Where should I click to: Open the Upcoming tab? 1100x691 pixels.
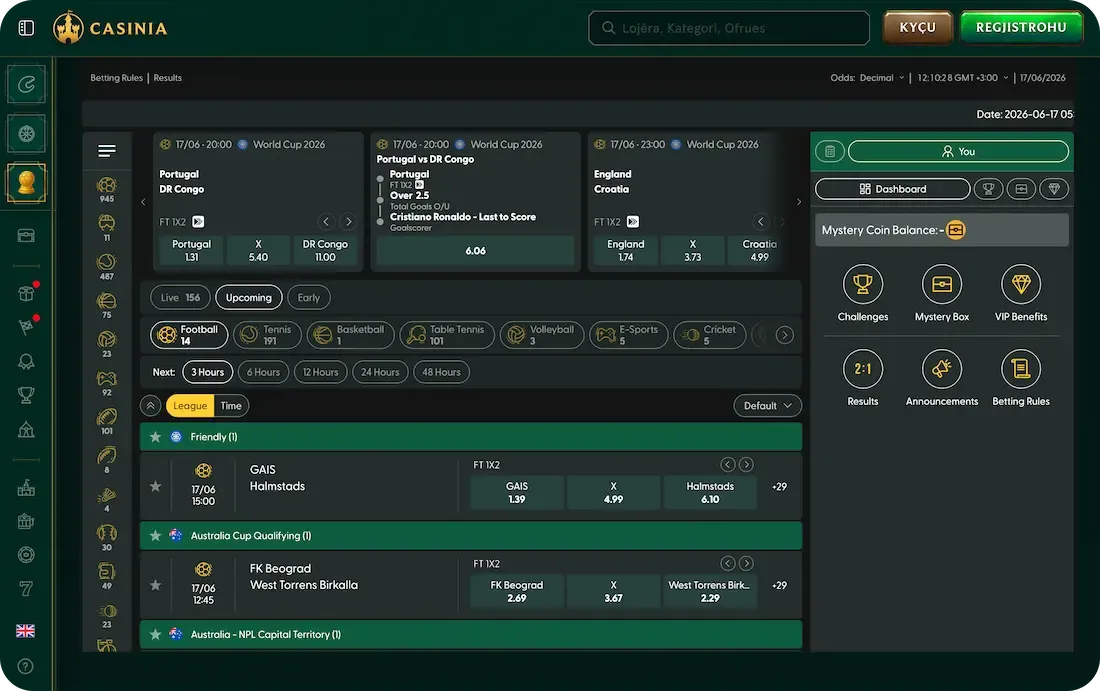click(248, 297)
